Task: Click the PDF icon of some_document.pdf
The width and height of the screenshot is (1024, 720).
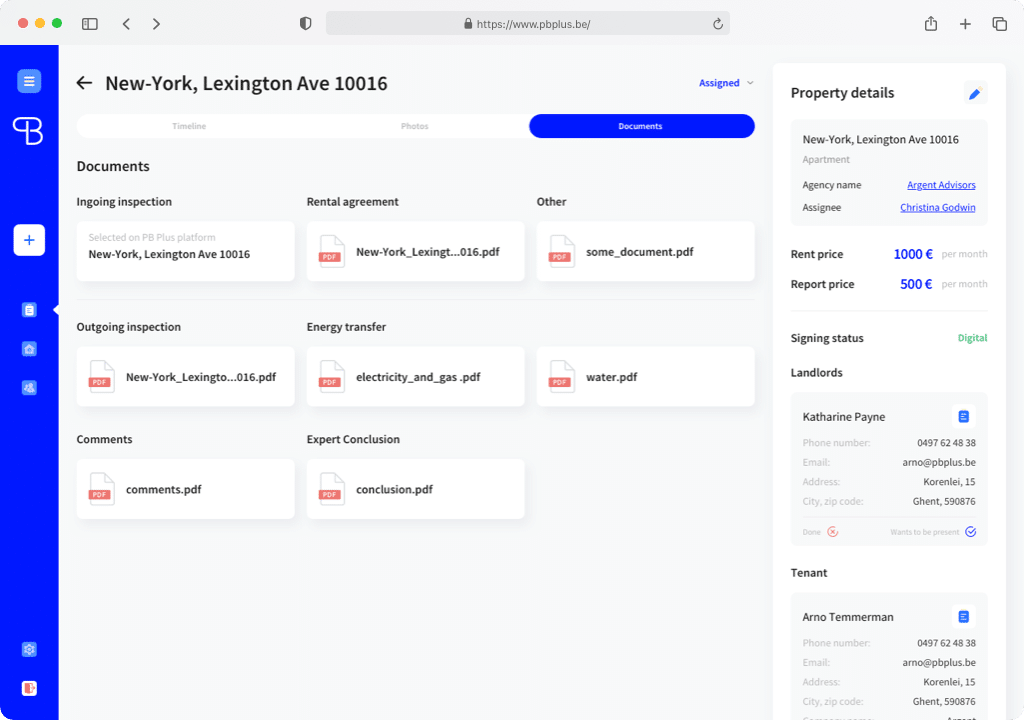Action: [562, 252]
